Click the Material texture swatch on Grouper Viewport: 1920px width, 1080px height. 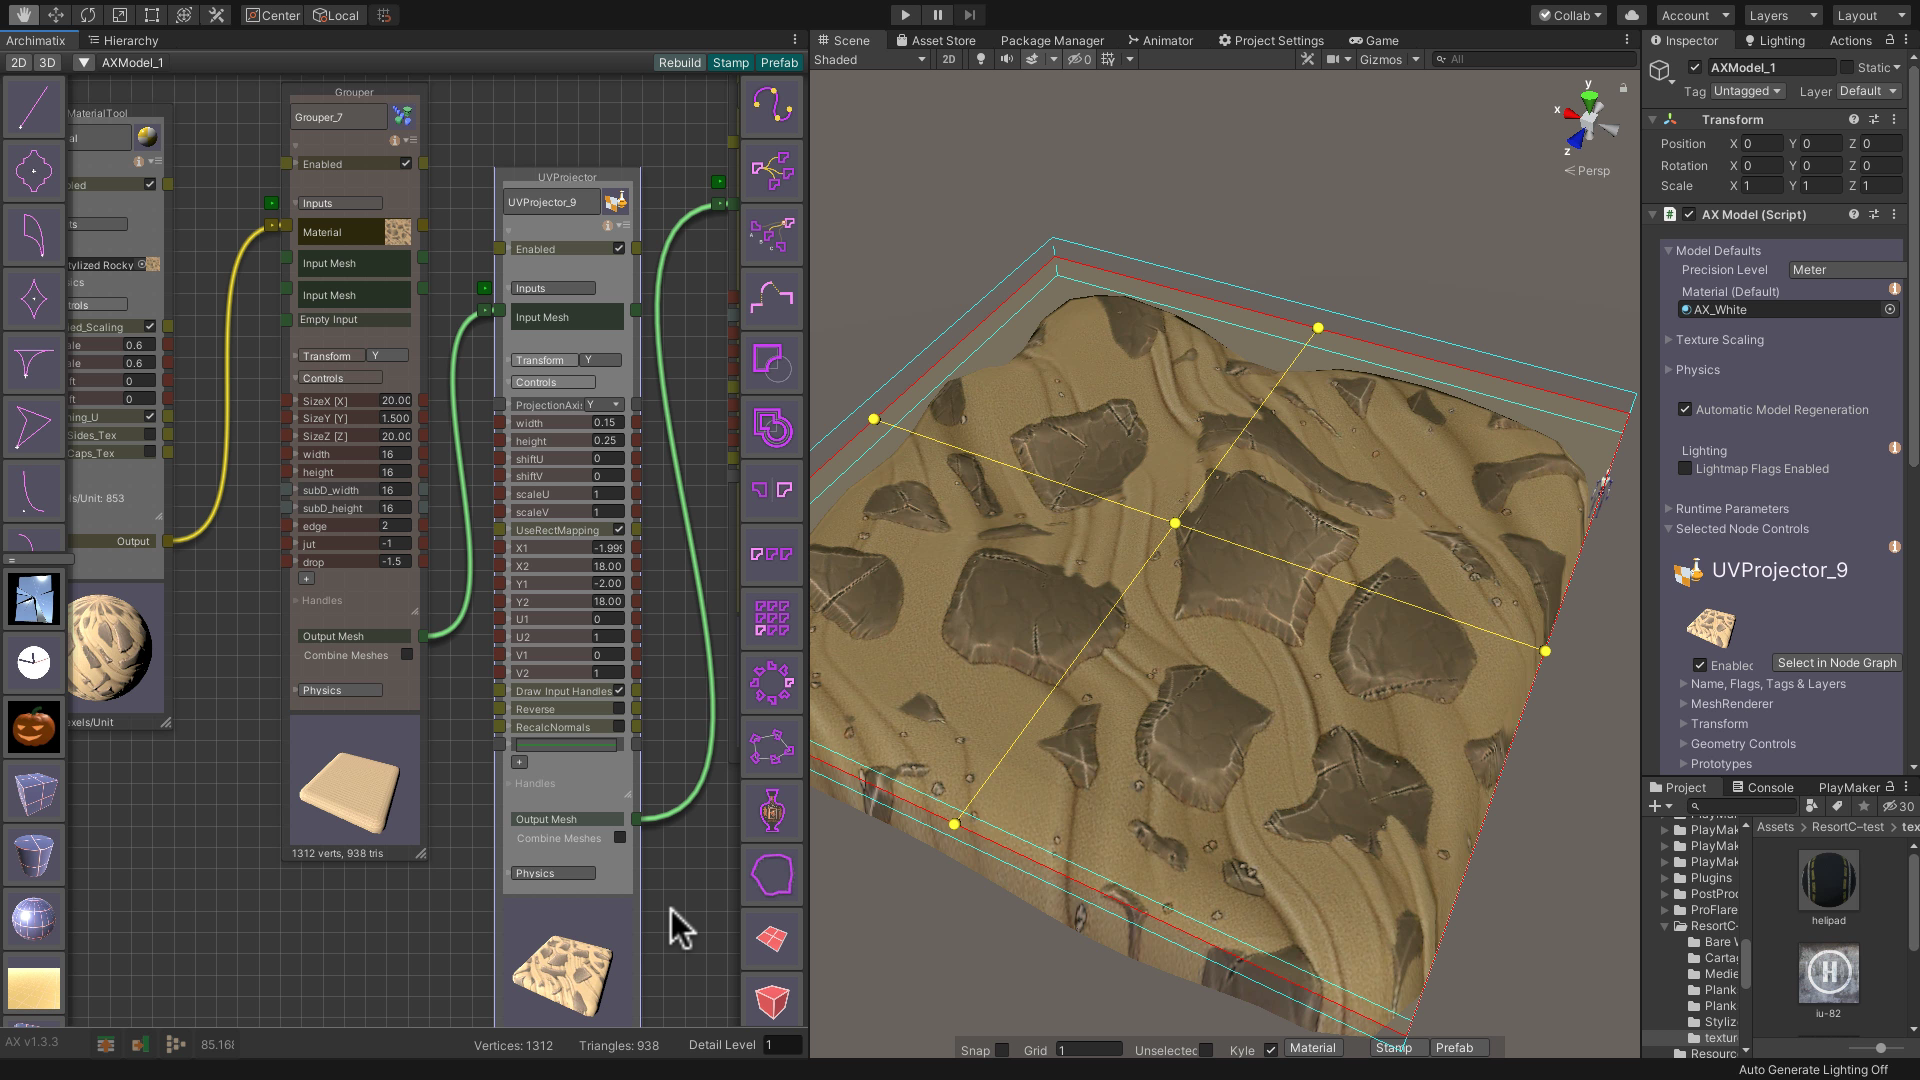tap(398, 232)
